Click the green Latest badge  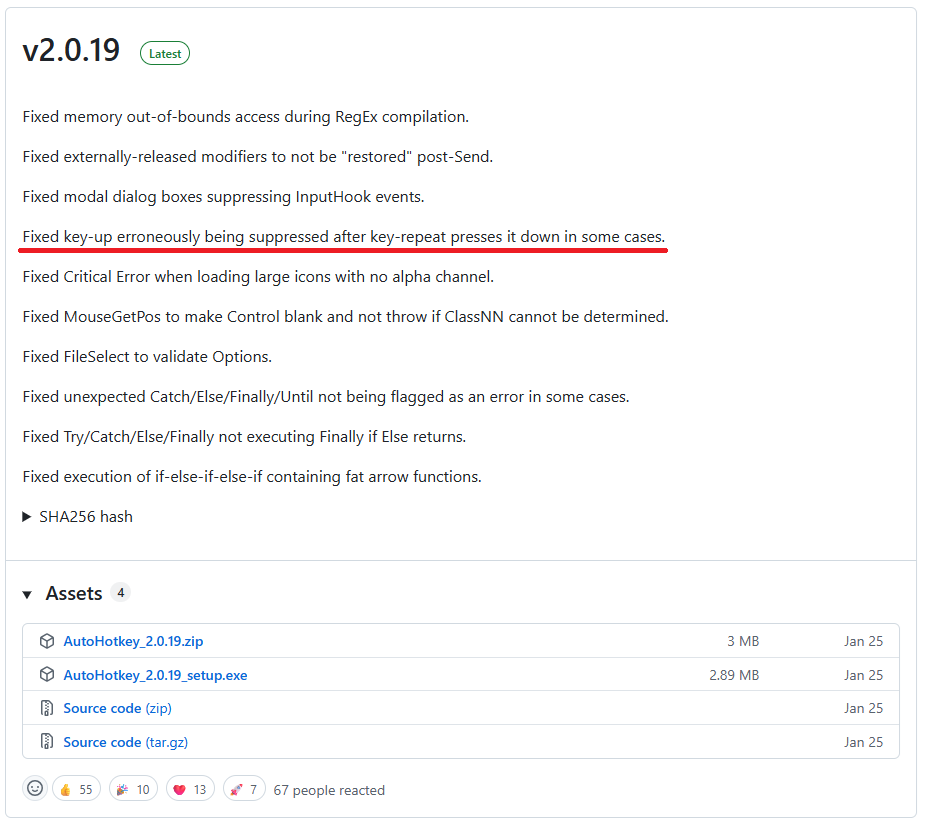(165, 53)
